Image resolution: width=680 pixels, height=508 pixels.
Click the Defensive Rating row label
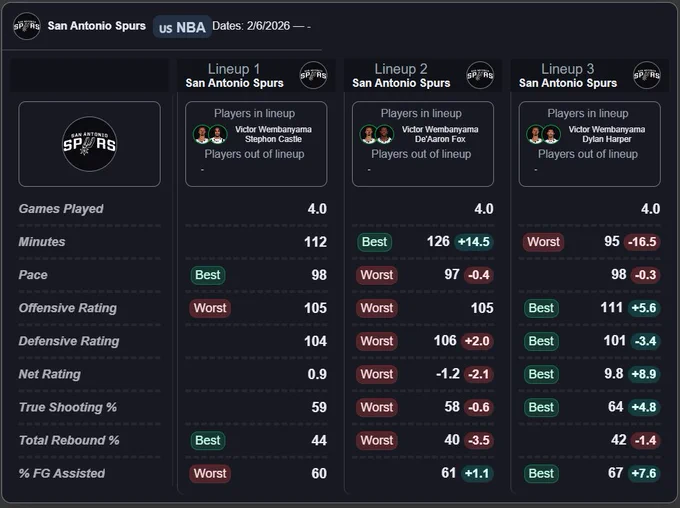(x=69, y=341)
